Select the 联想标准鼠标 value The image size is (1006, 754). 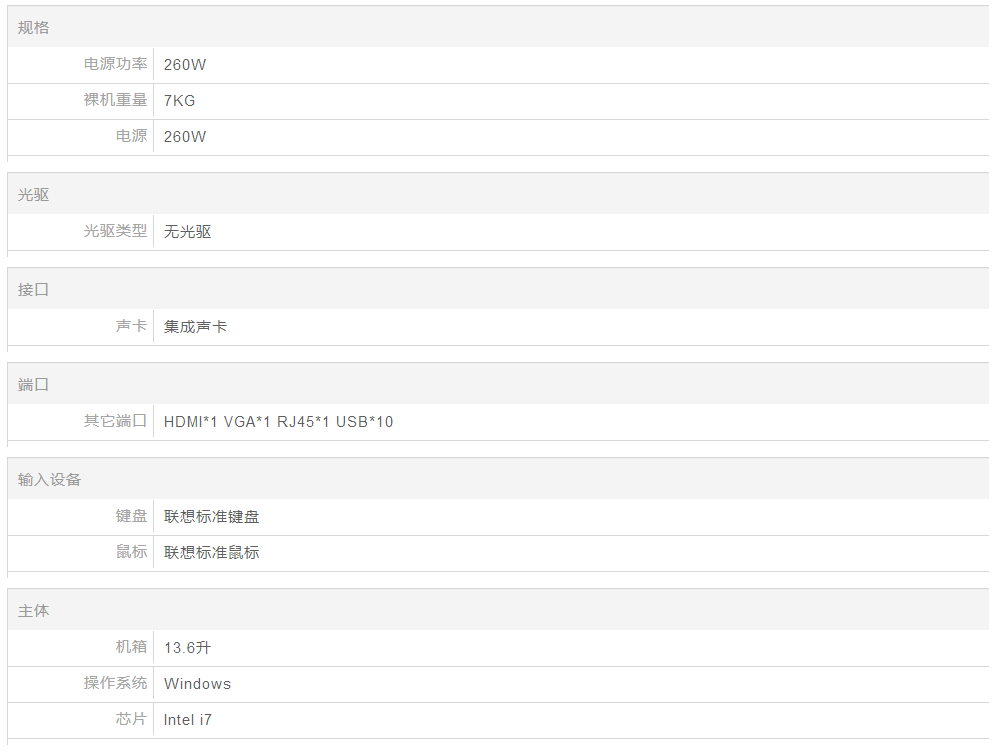point(212,553)
